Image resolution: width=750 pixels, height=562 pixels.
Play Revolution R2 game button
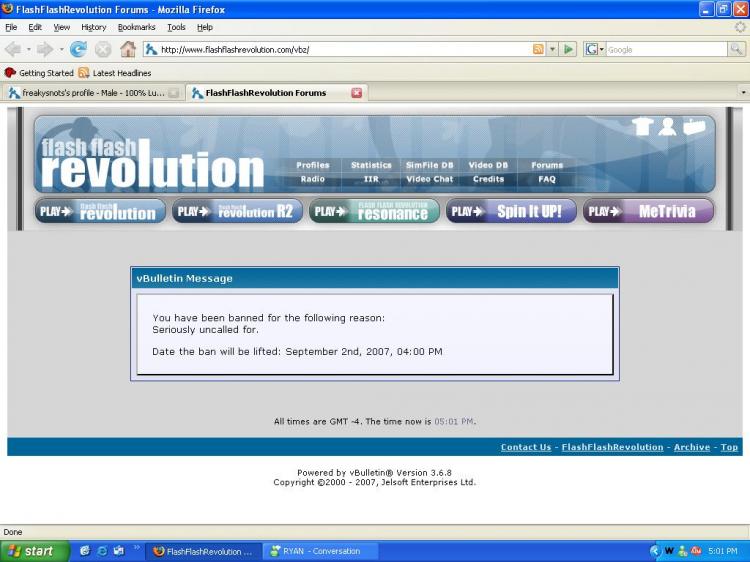(x=237, y=211)
